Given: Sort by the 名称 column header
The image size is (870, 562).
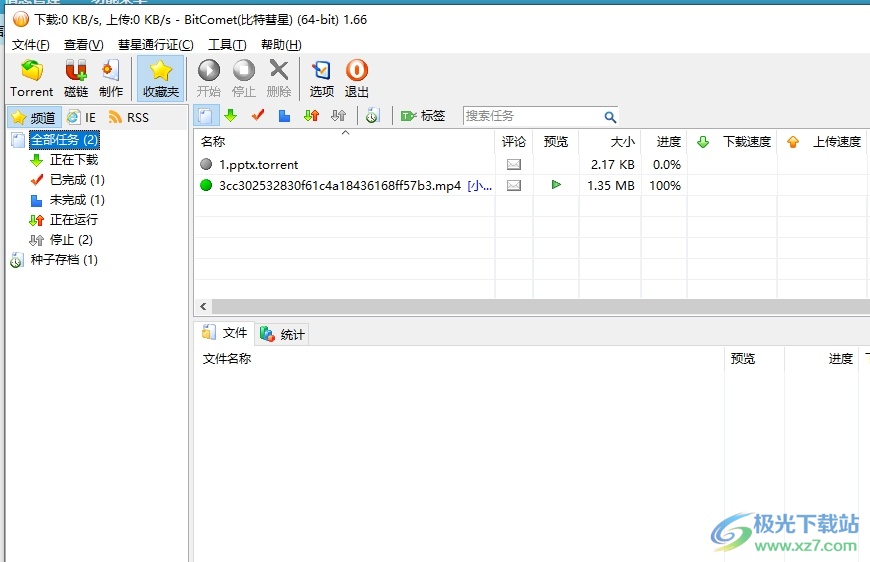Looking at the screenshot, I should 344,142.
